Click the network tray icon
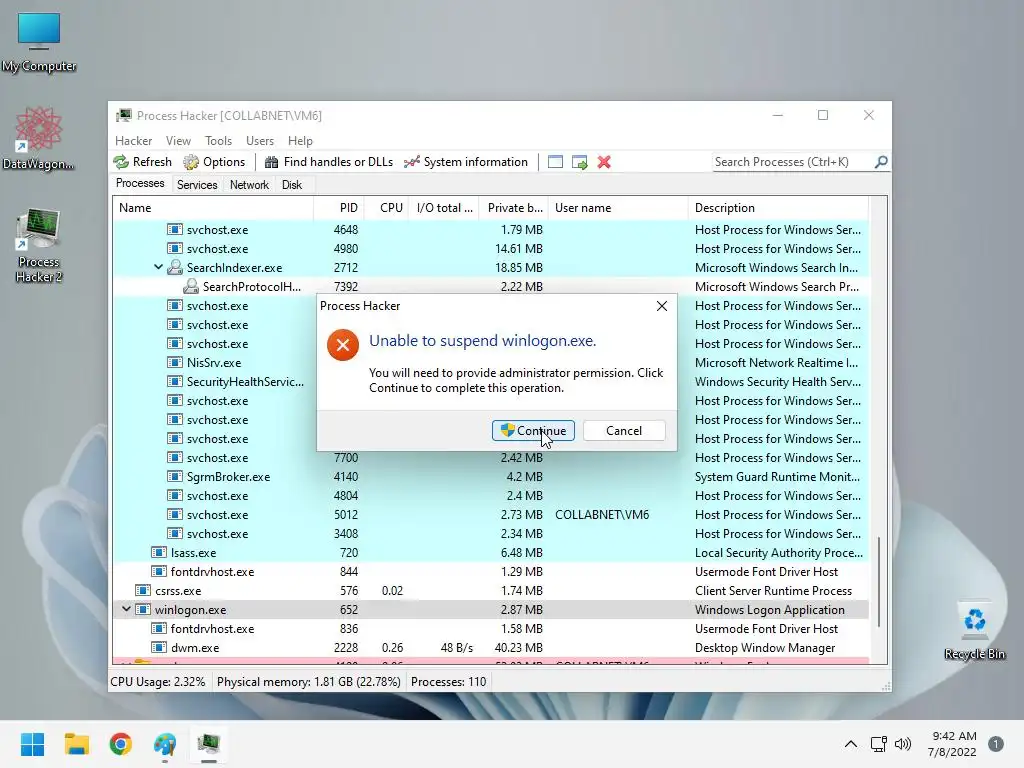The image size is (1024, 768). click(x=878, y=744)
